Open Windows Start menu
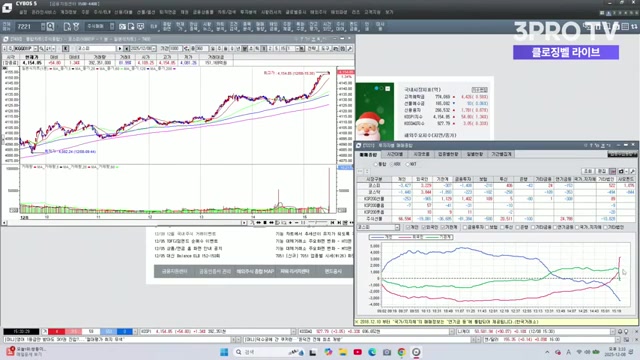This screenshot has height=360, width=640. [x=224, y=352]
